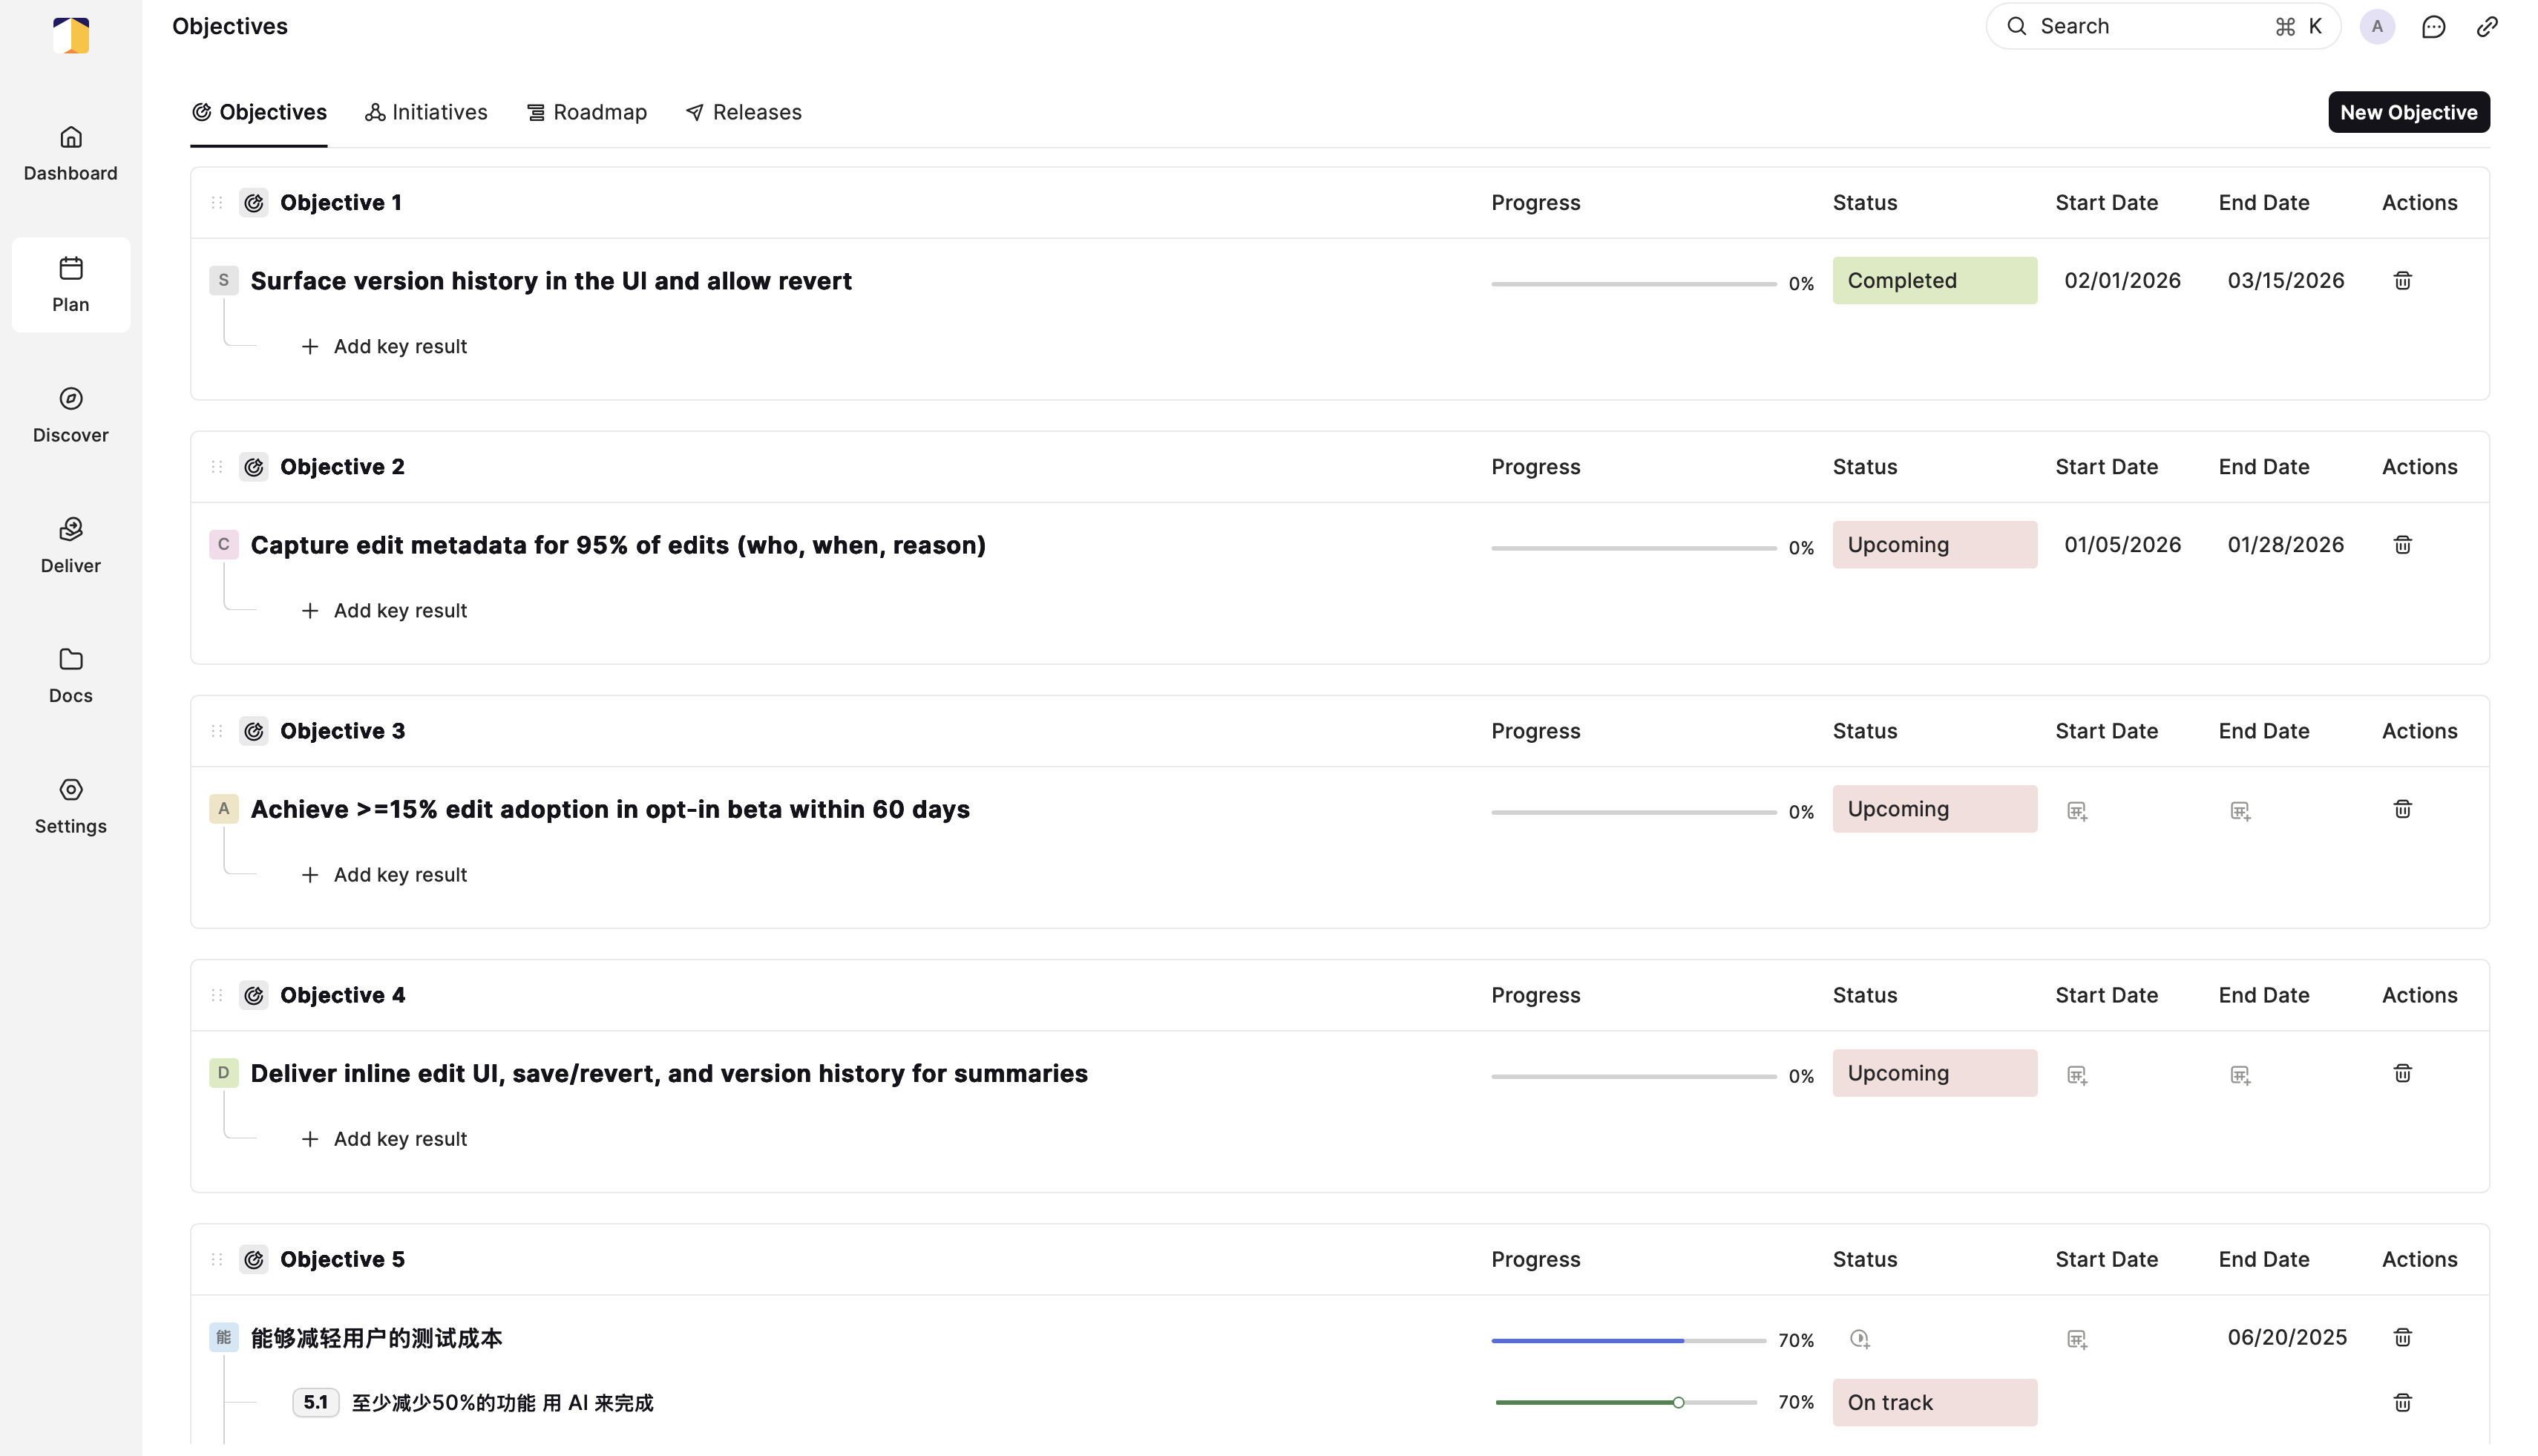2538x1456 pixels.
Task: Switch to the Releases tab
Action: coord(744,112)
